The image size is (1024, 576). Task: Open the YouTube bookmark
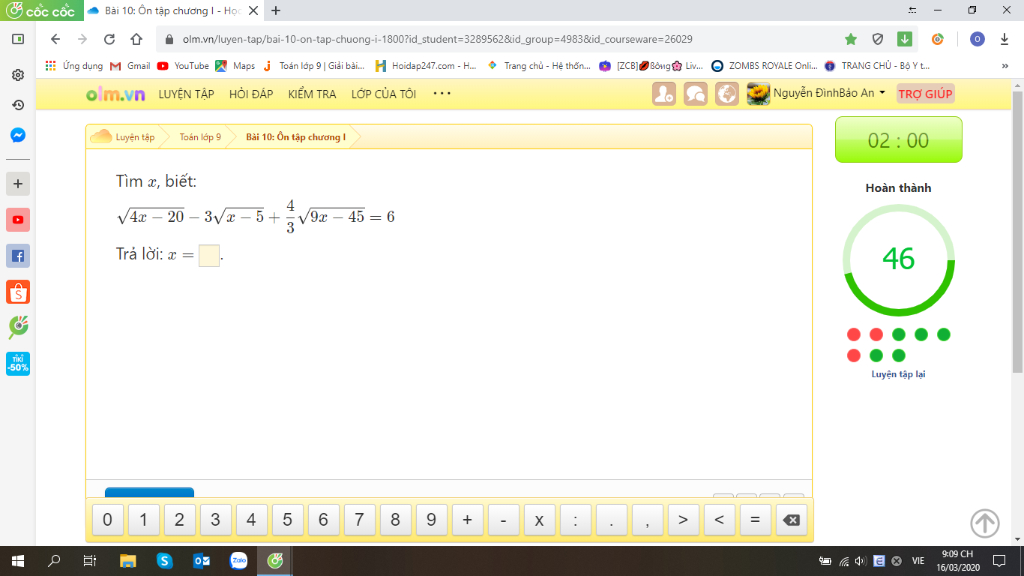[x=184, y=66]
